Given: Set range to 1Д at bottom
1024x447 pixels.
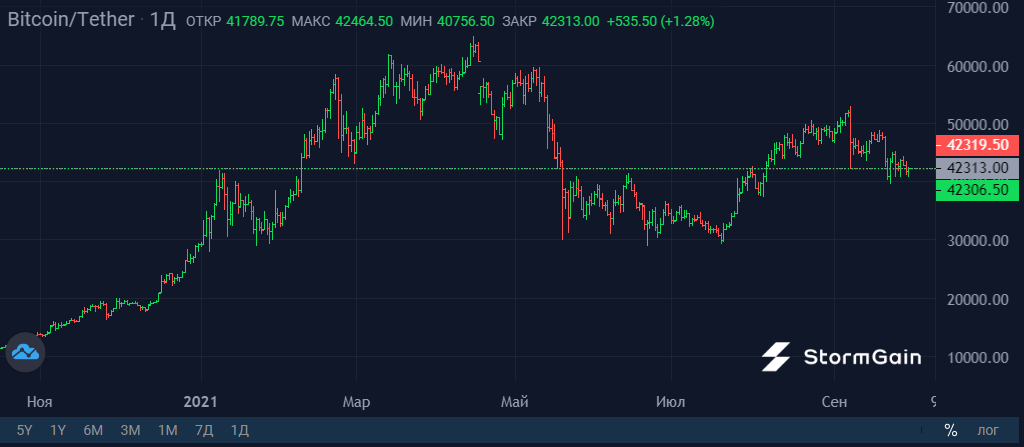Looking at the screenshot, I should 240,430.
